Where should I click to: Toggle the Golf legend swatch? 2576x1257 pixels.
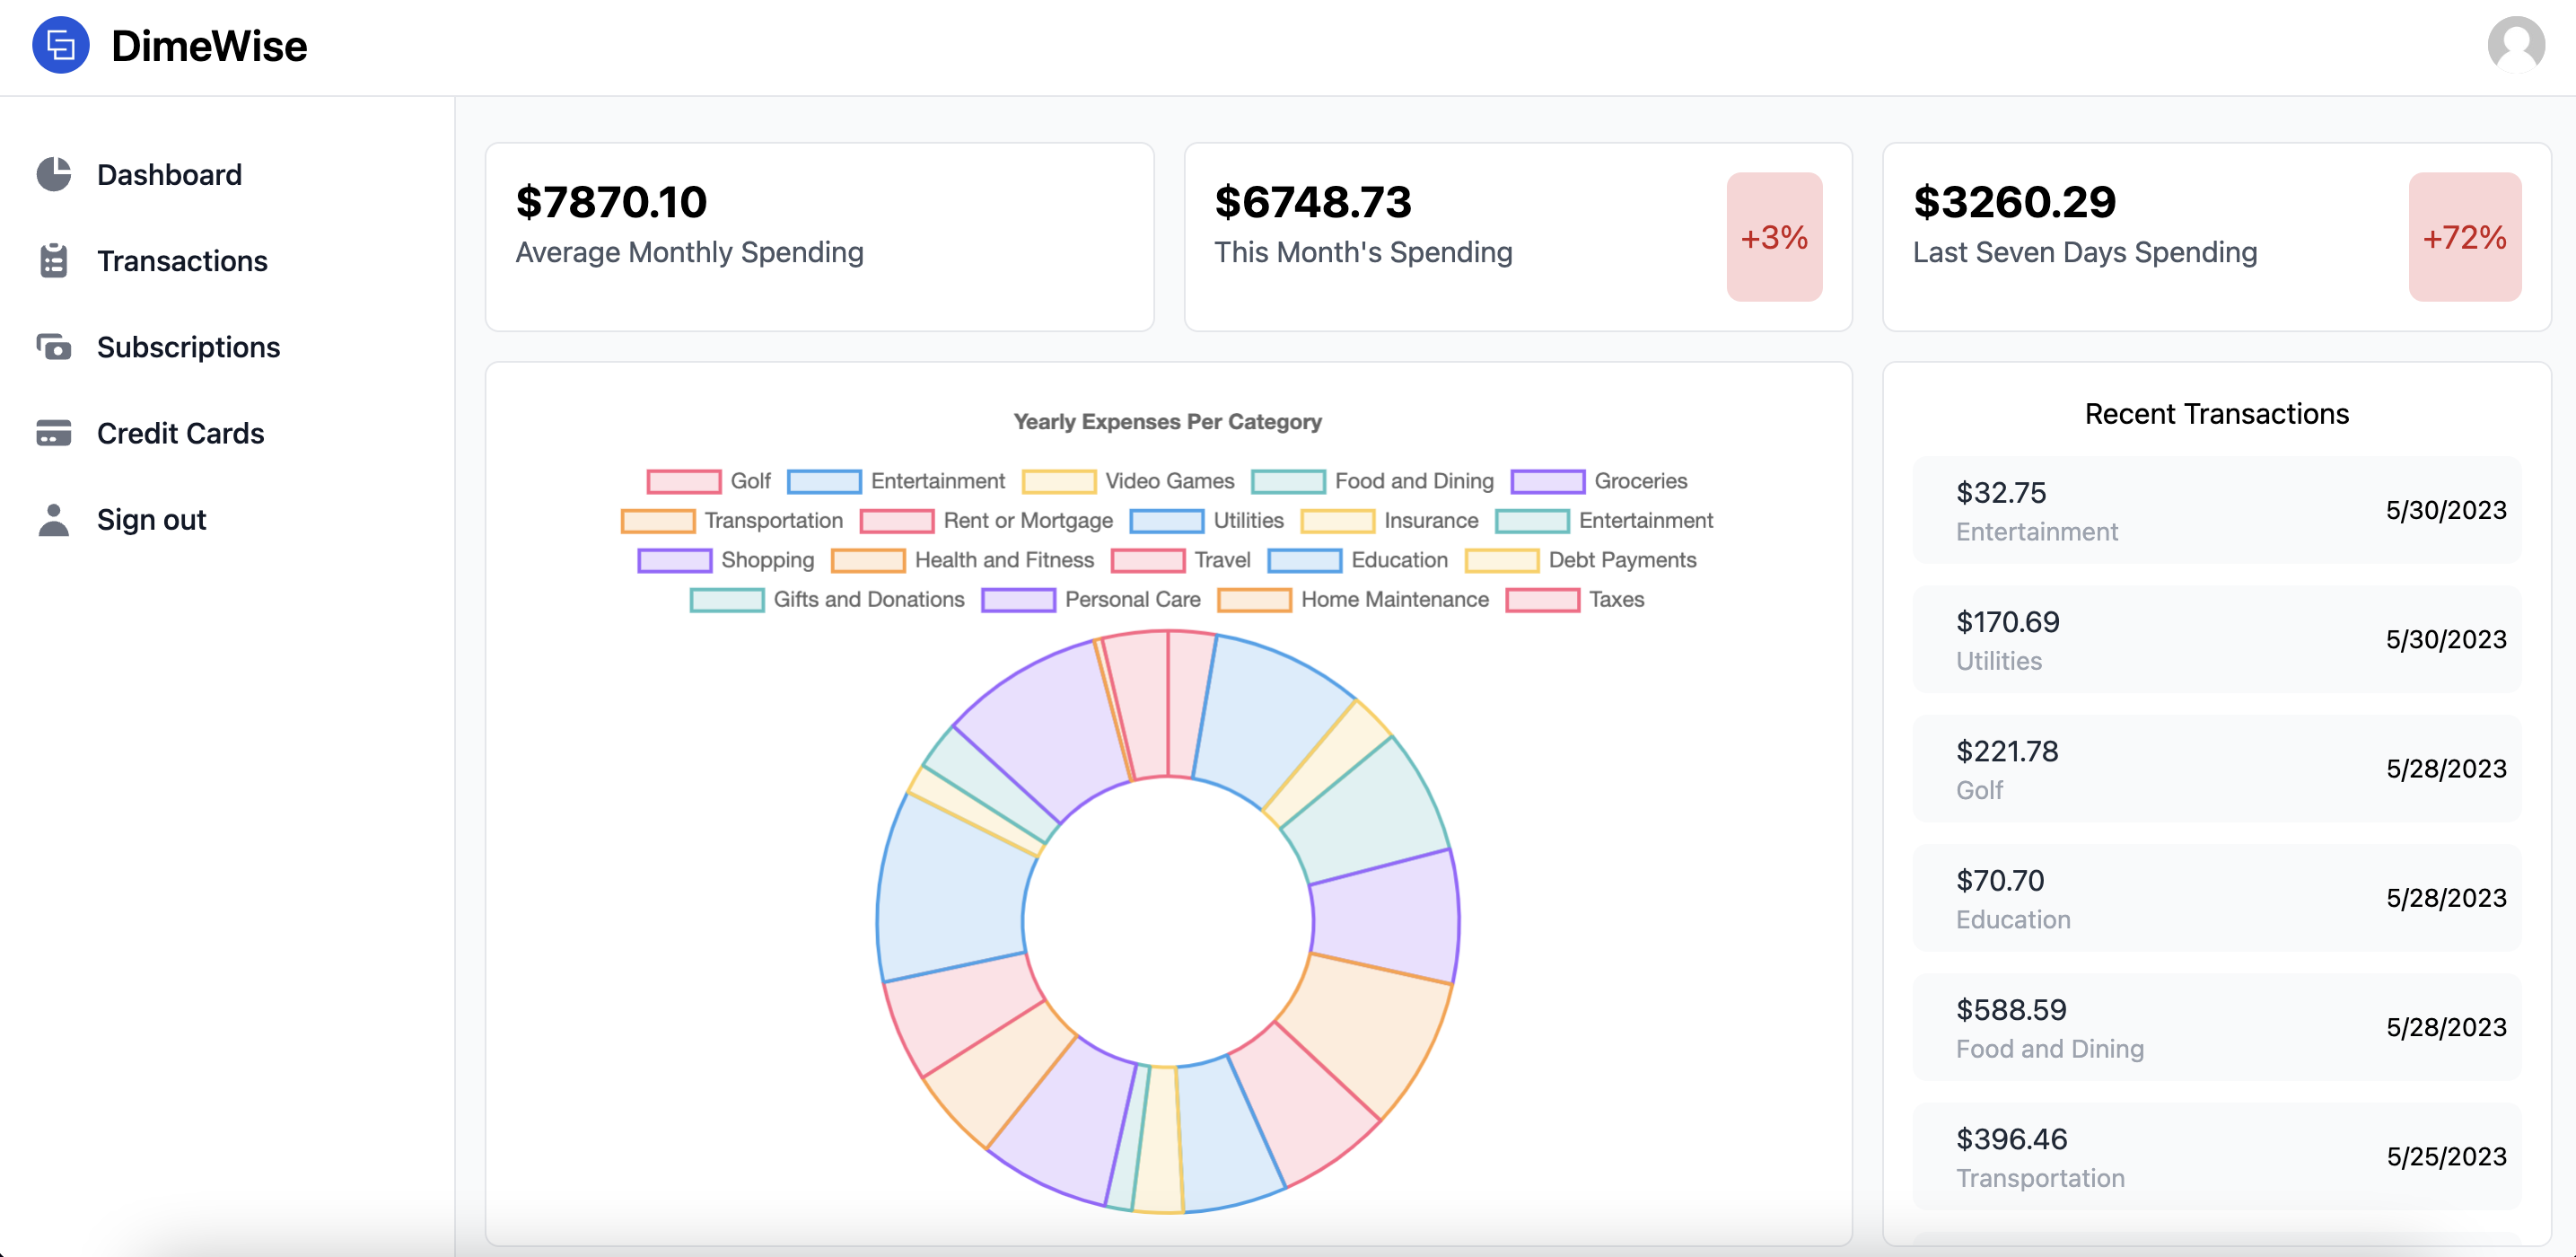point(684,481)
